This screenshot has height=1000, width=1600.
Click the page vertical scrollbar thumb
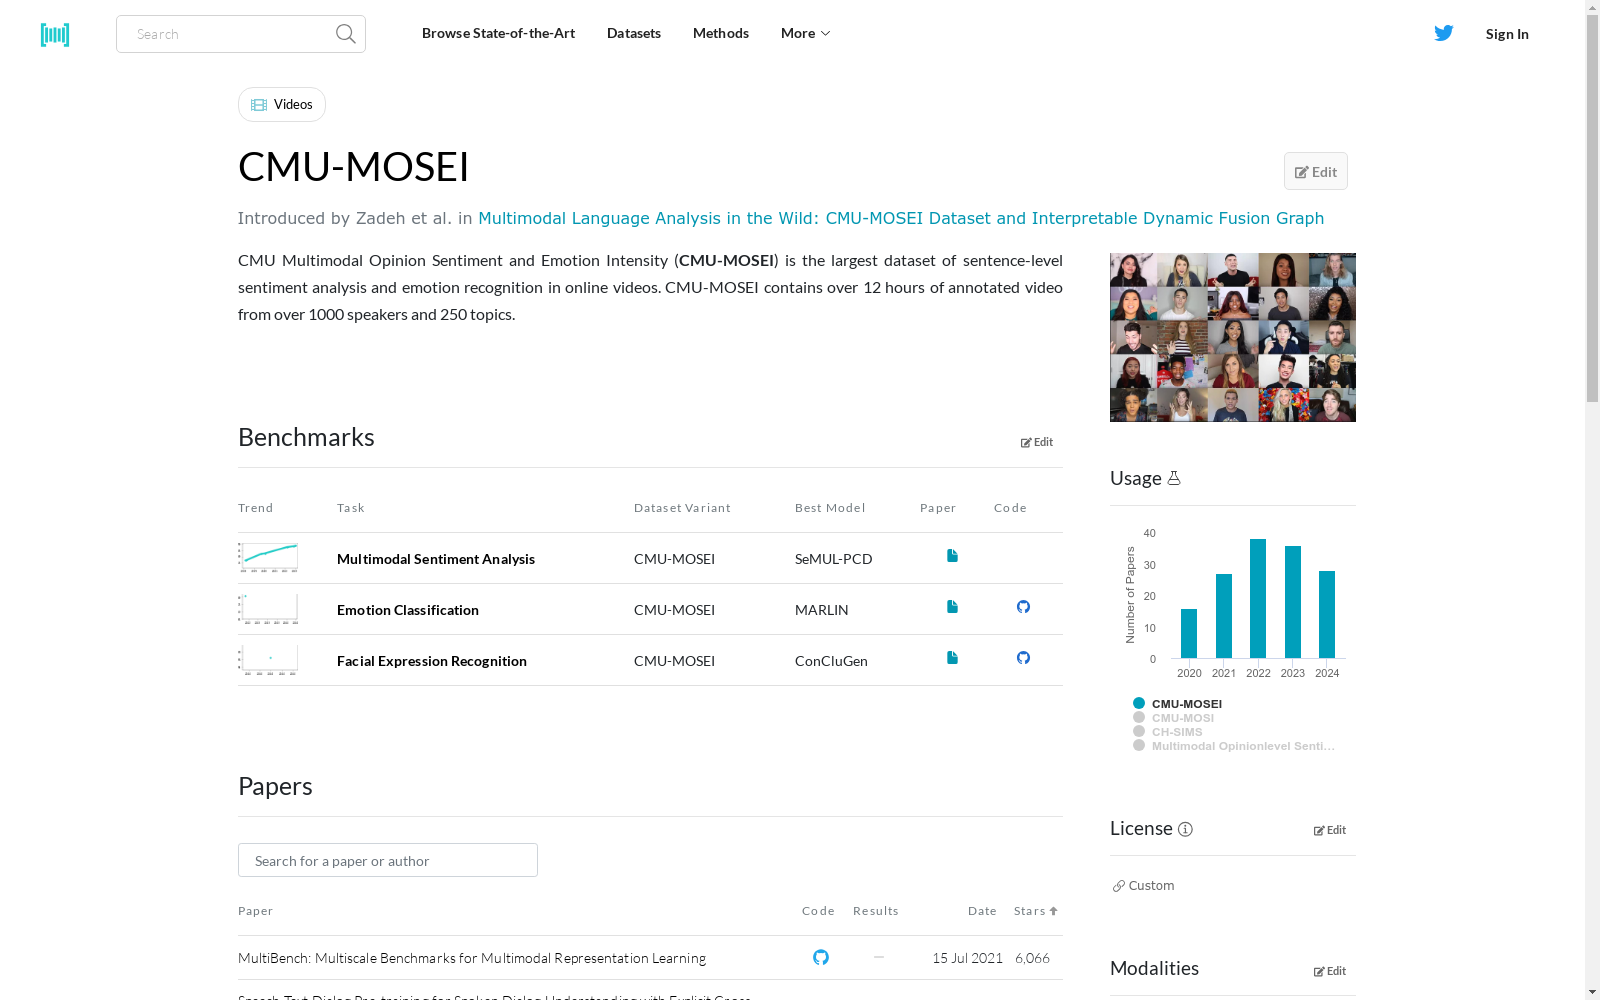[1592, 207]
